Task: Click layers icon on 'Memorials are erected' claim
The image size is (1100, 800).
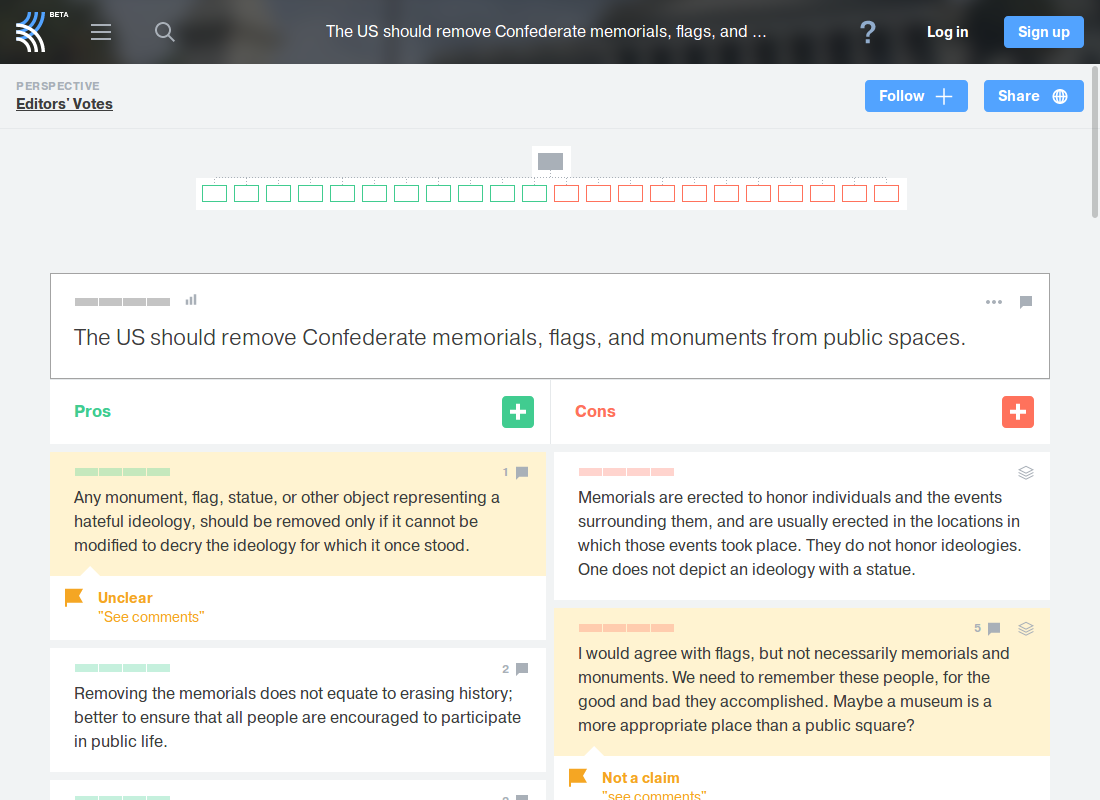Action: click(x=1026, y=473)
